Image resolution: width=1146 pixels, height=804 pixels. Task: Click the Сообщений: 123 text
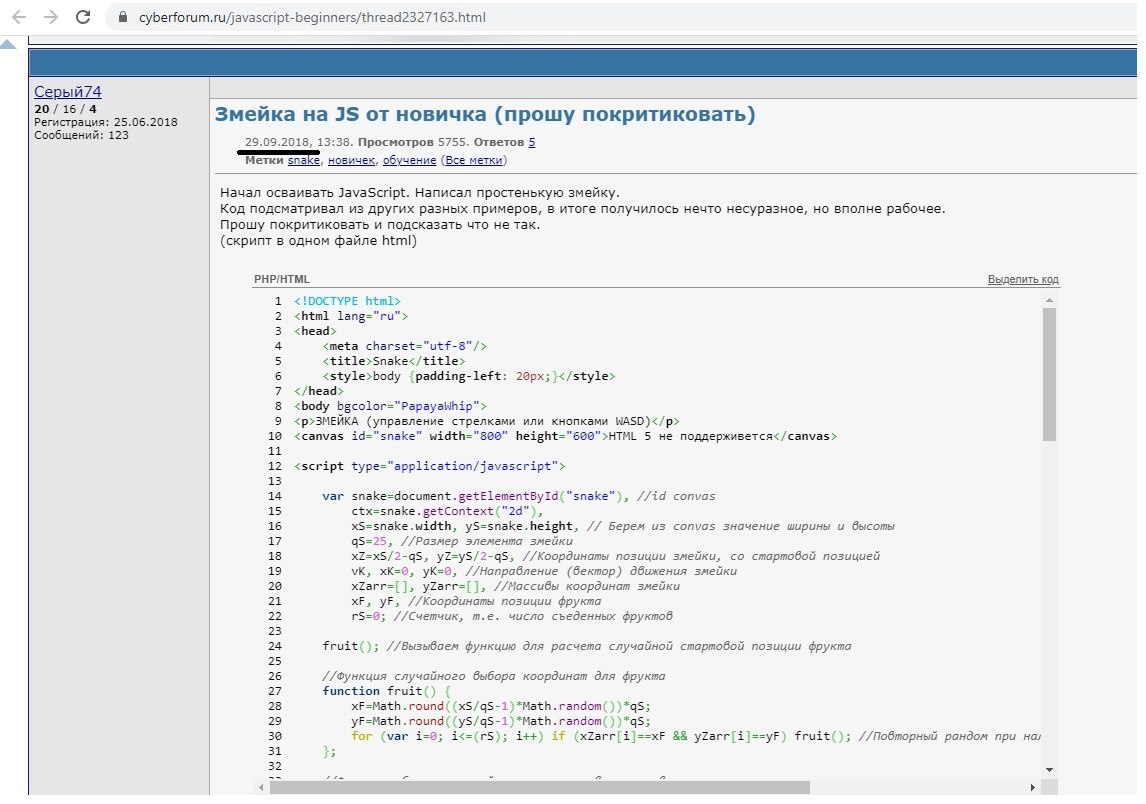tap(81, 135)
